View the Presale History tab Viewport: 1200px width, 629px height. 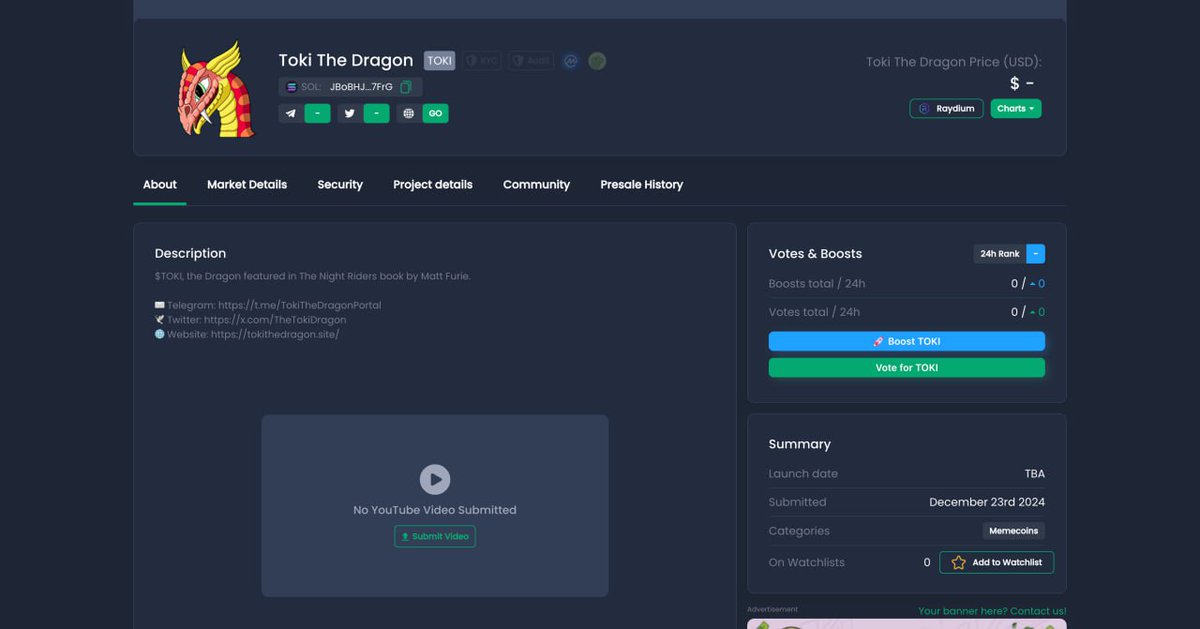642,184
